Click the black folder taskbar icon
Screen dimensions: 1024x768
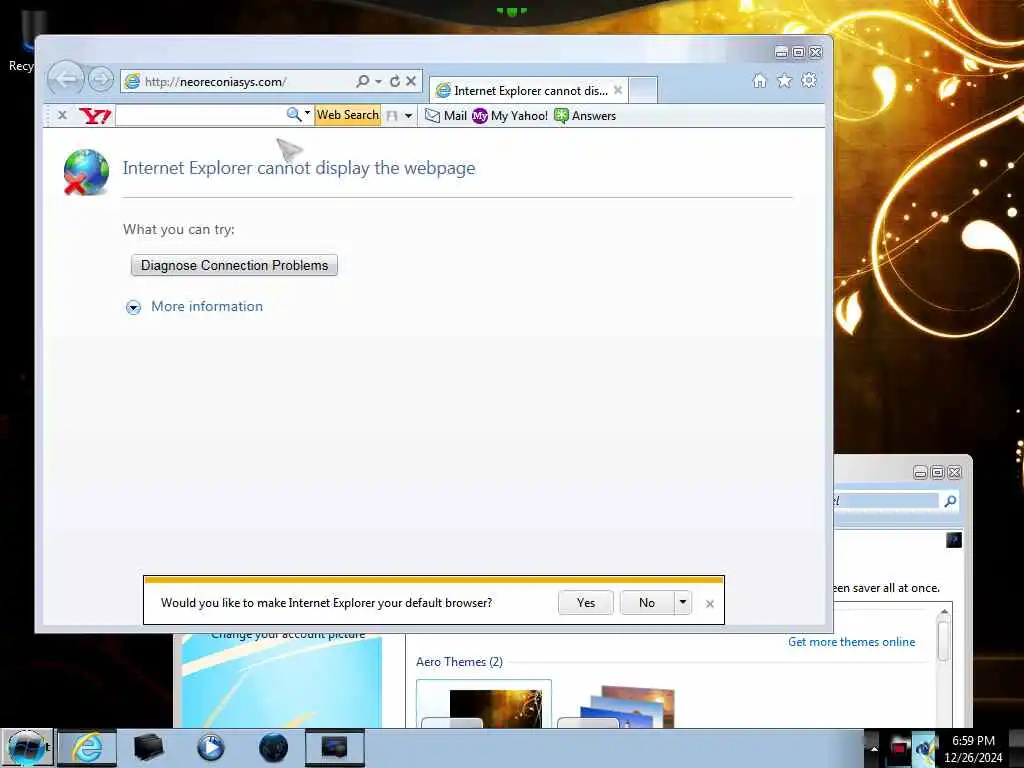click(148, 748)
